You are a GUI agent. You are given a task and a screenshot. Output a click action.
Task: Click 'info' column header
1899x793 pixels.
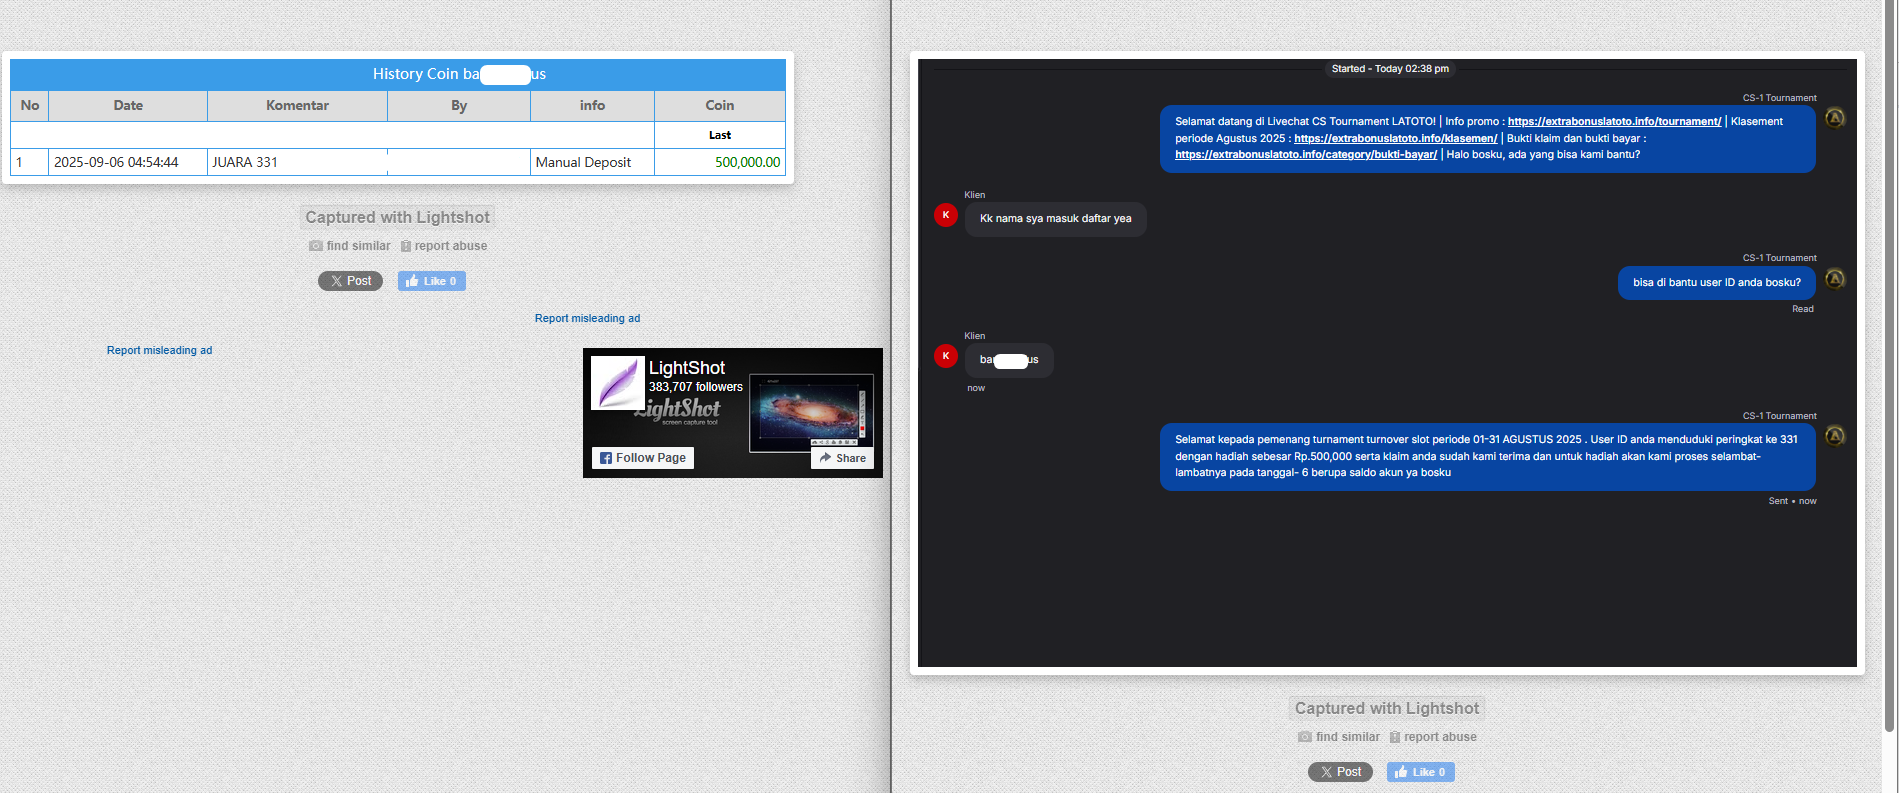[x=592, y=105]
